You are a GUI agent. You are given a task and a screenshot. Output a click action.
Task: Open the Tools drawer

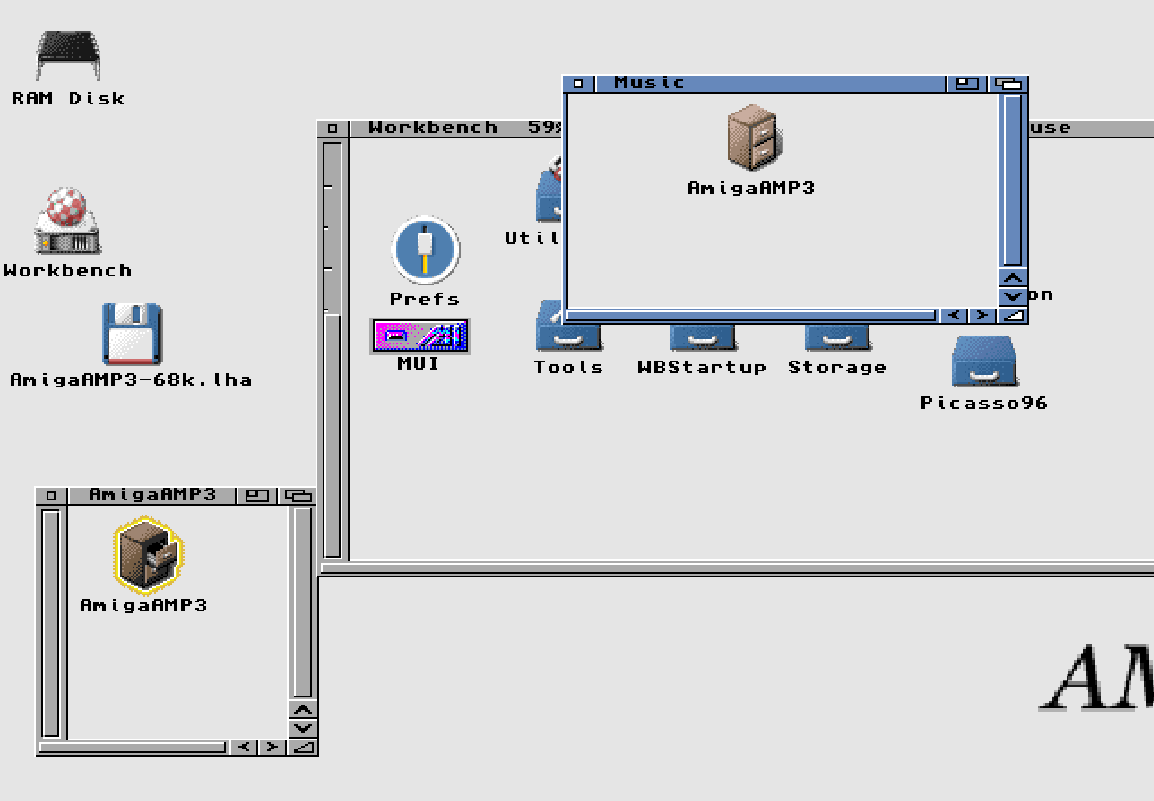click(568, 338)
